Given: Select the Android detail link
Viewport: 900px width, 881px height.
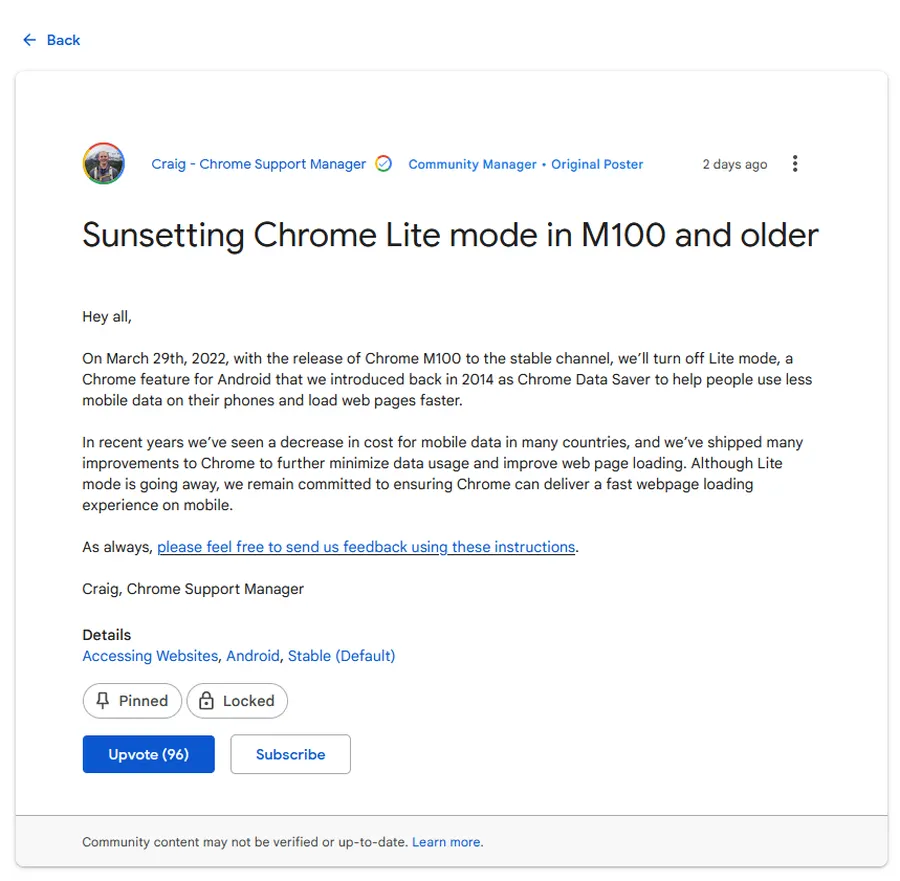Looking at the screenshot, I should [x=253, y=656].
